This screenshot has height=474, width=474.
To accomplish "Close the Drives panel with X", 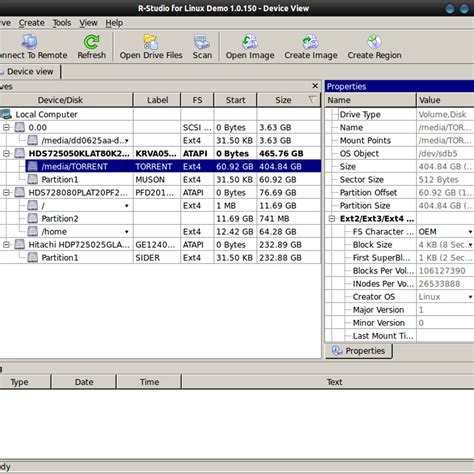I will 315,86.
